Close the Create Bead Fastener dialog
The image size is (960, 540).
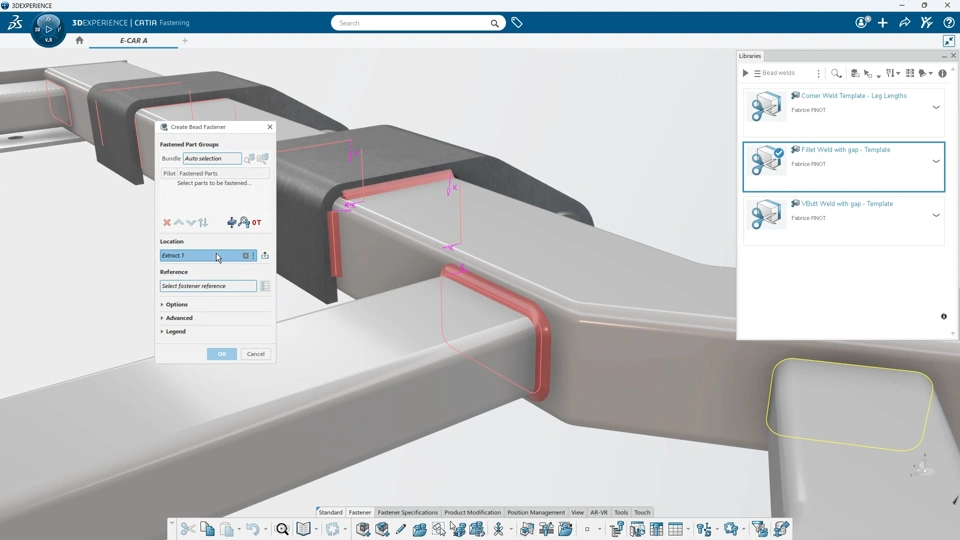point(270,127)
